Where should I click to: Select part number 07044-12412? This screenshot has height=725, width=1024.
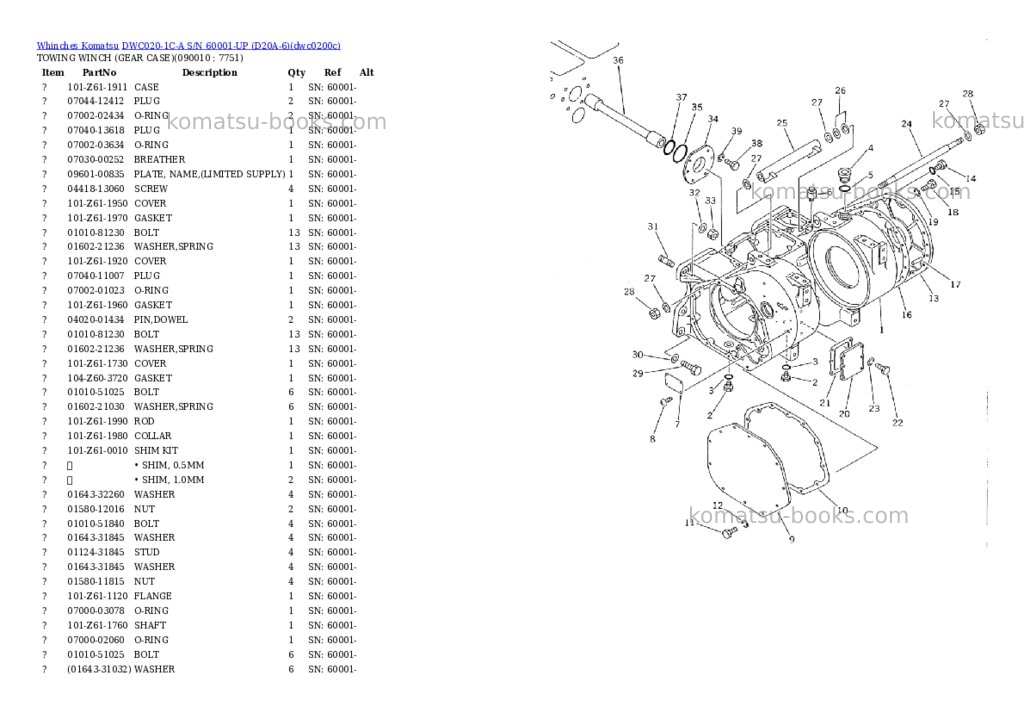coord(95,101)
